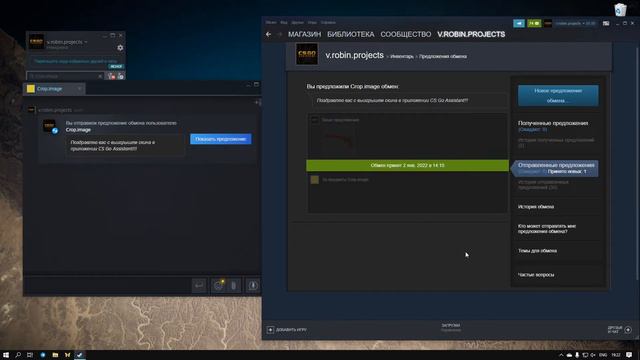640x360 pixels.
Task: Open the Инвентарь breadcrumb link
Action: [x=402, y=56]
